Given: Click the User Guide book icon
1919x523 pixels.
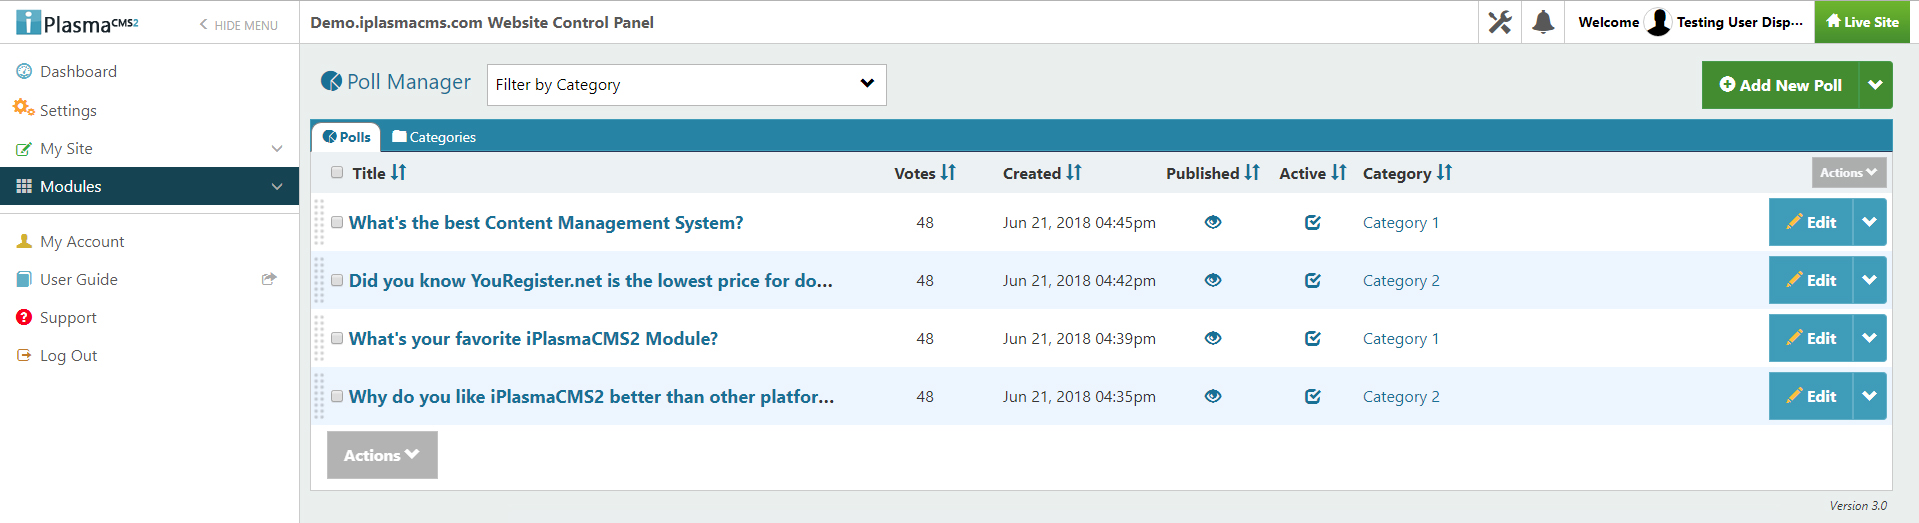Looking at the screenshot, I should coord(24,279).
